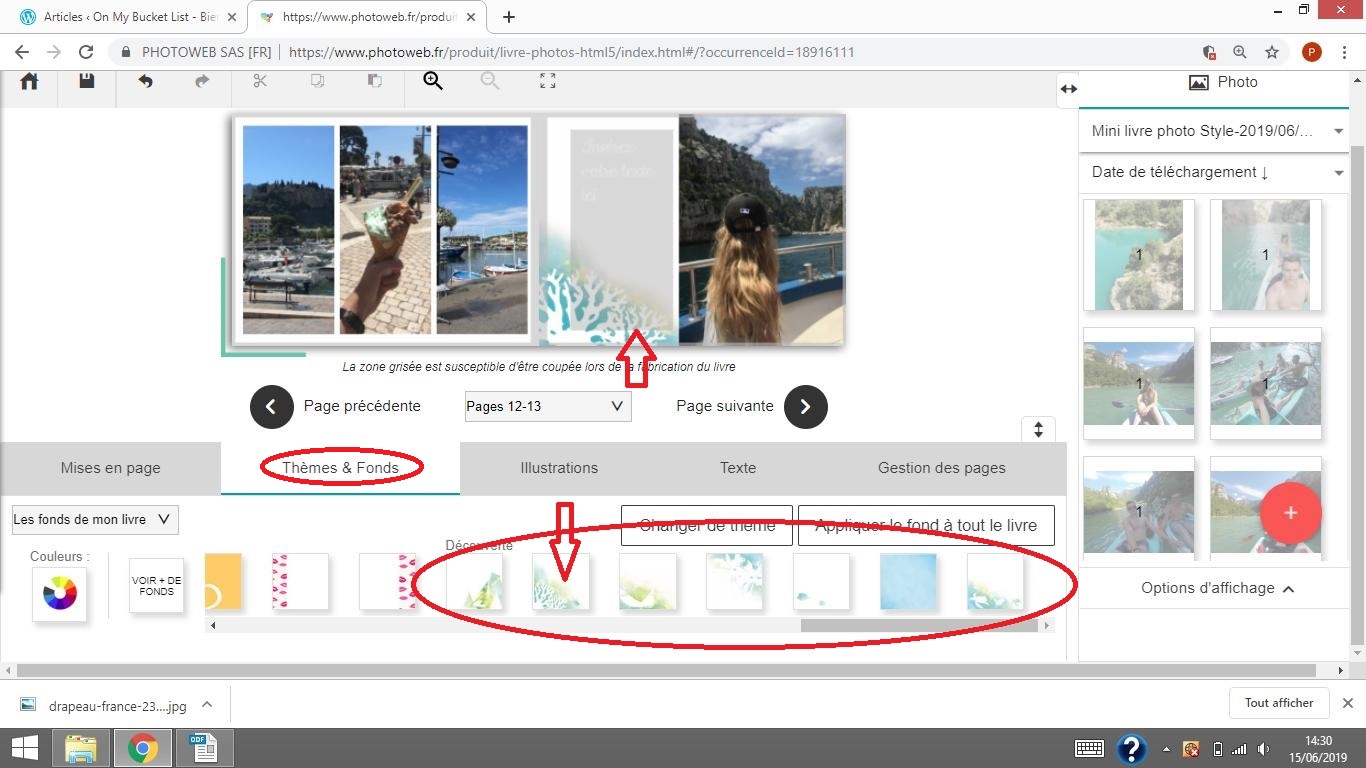Open the 'Les fonds de mon livre' dropdown

coord(95,520)
